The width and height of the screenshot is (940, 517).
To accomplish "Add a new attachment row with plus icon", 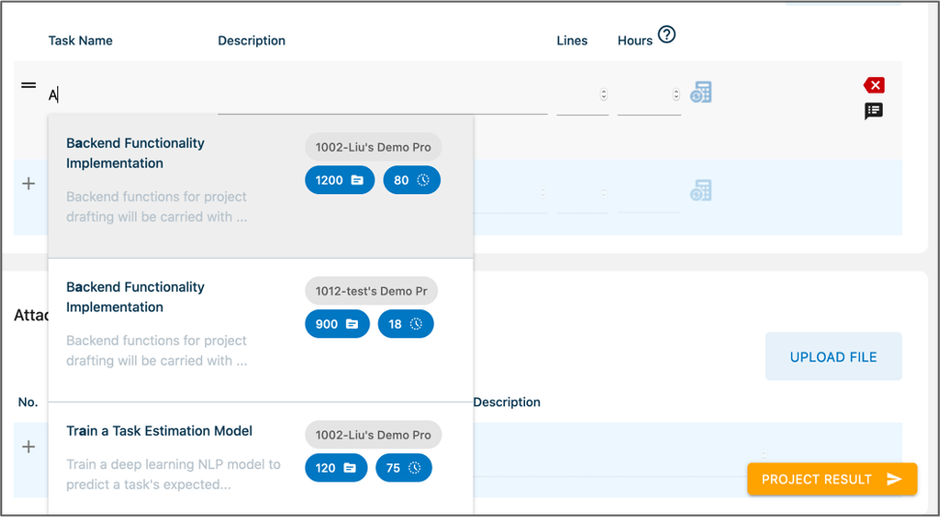I will click(29, 447).
